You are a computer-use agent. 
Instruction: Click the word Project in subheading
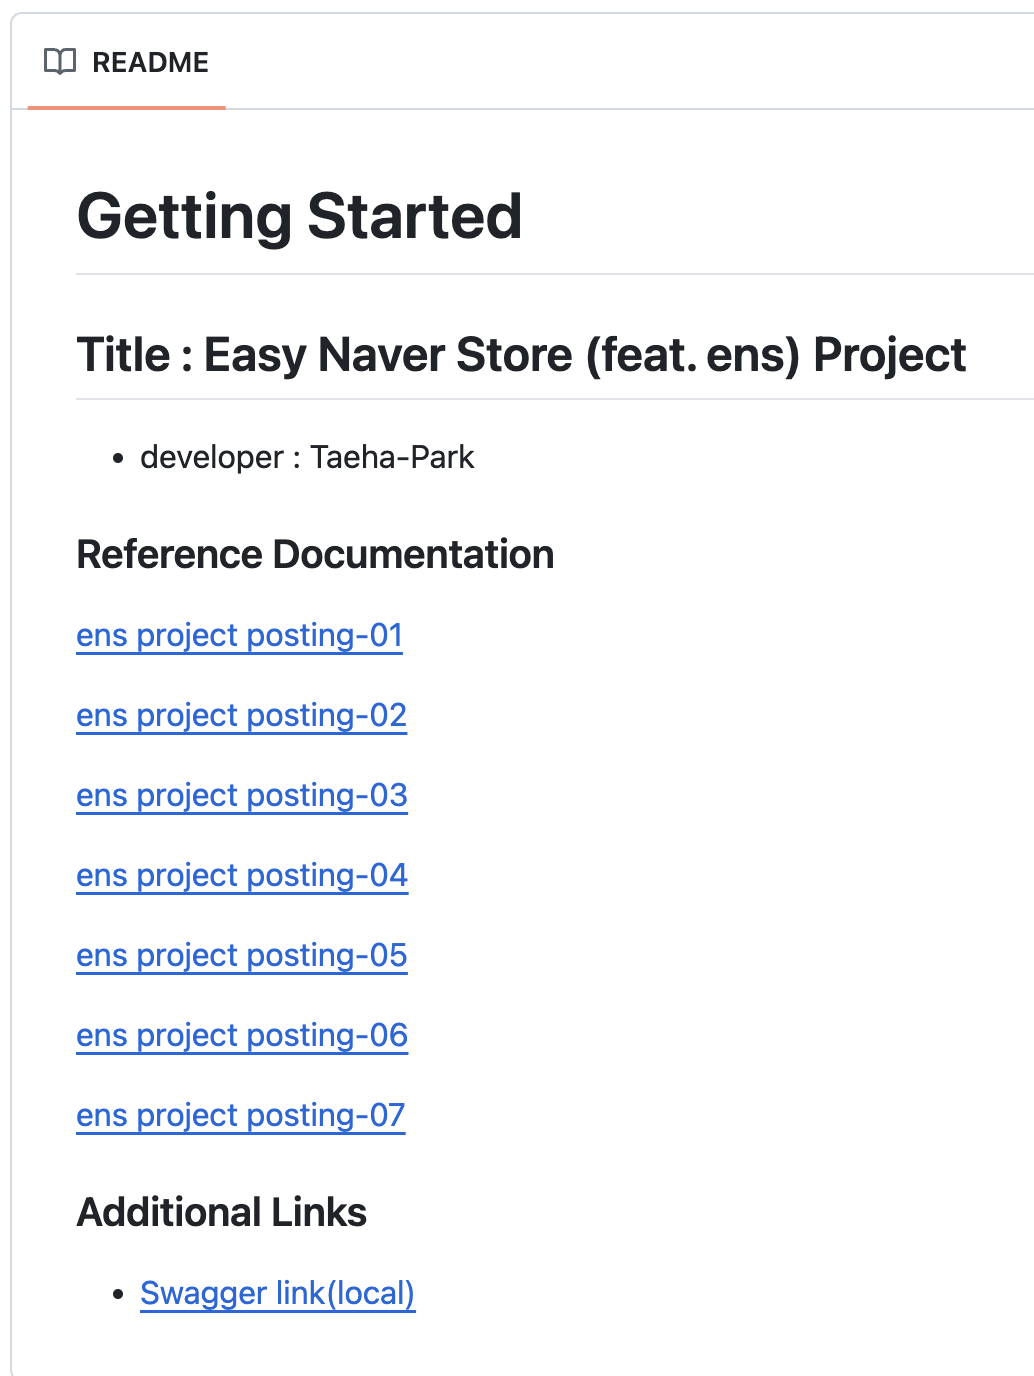(890, 356)
